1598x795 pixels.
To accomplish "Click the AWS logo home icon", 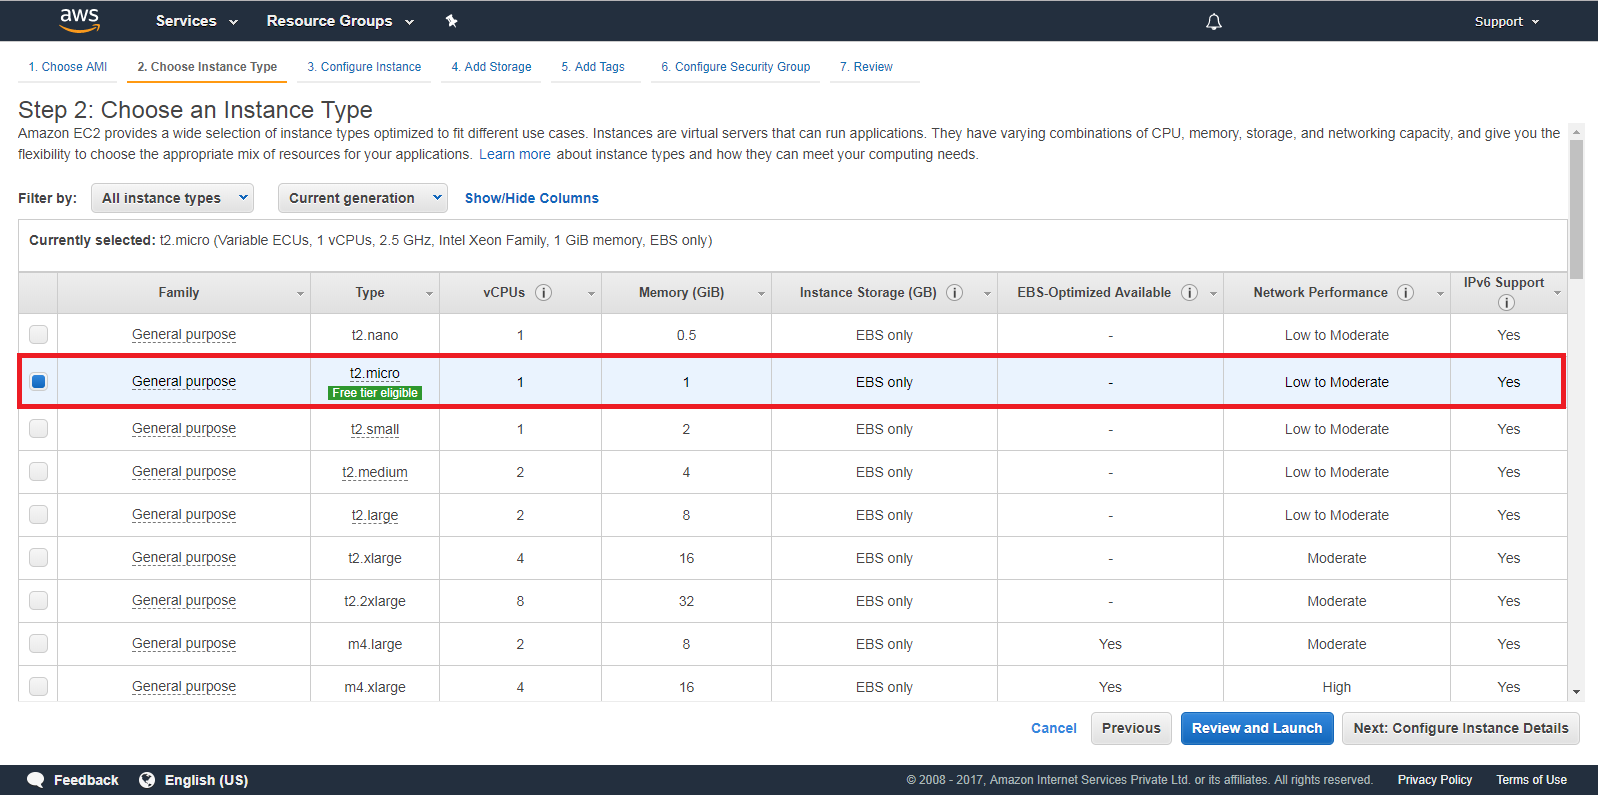I will [80, 20].
